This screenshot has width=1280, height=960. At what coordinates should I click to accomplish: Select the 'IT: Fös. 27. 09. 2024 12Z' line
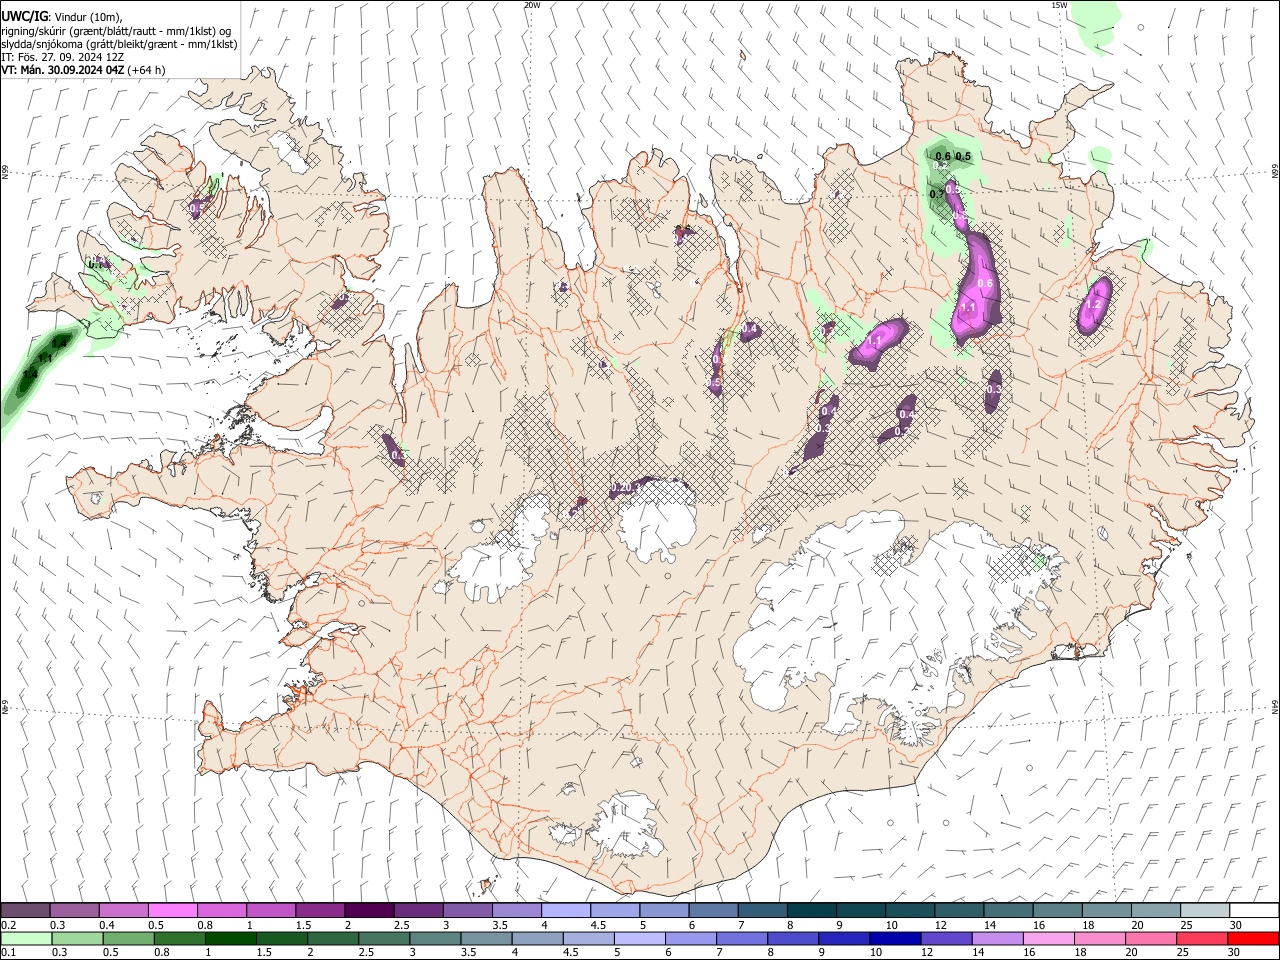coord(62,57)
